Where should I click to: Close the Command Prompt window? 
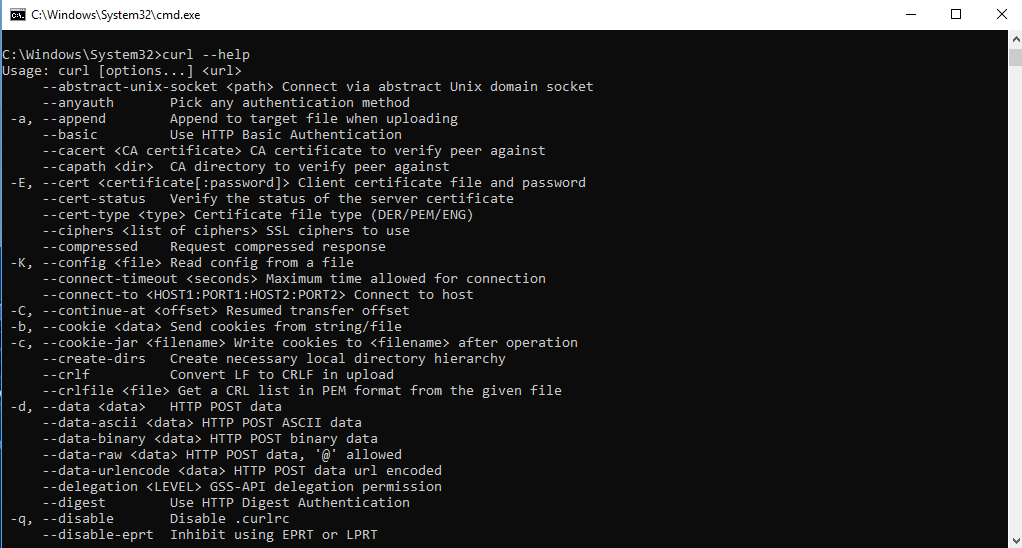1000,15
